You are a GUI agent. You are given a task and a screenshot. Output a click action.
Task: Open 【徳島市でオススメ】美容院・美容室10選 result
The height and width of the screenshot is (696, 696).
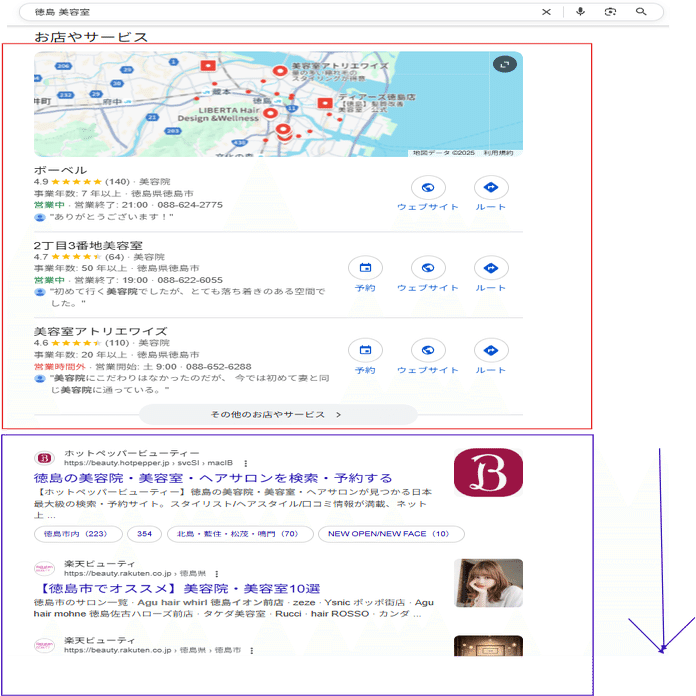(x=177, y=589)
